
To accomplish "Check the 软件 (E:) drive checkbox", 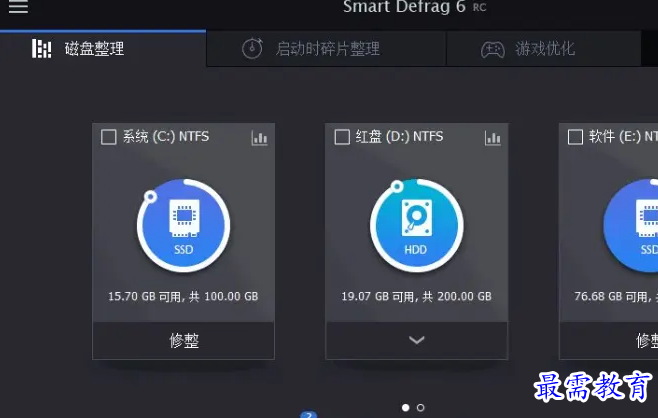I will [575, 137].
